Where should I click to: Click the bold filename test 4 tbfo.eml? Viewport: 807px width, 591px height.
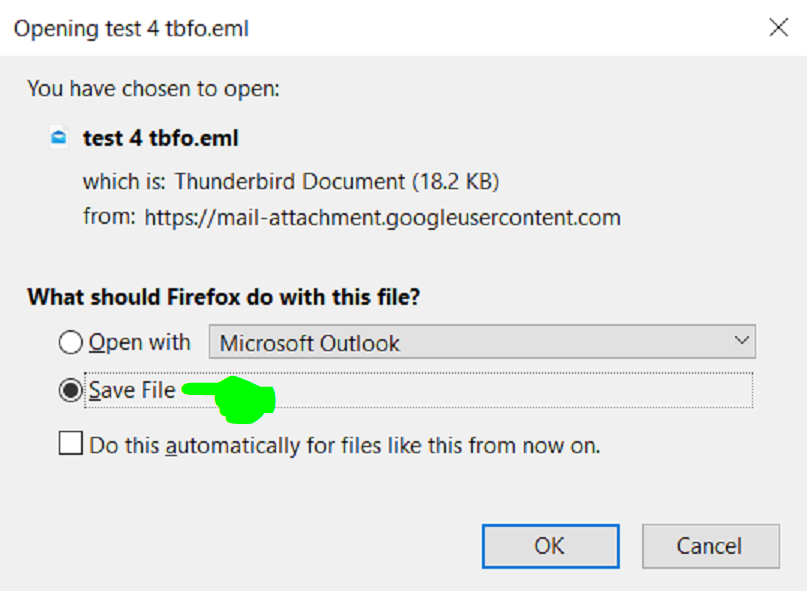click(161, 138)
